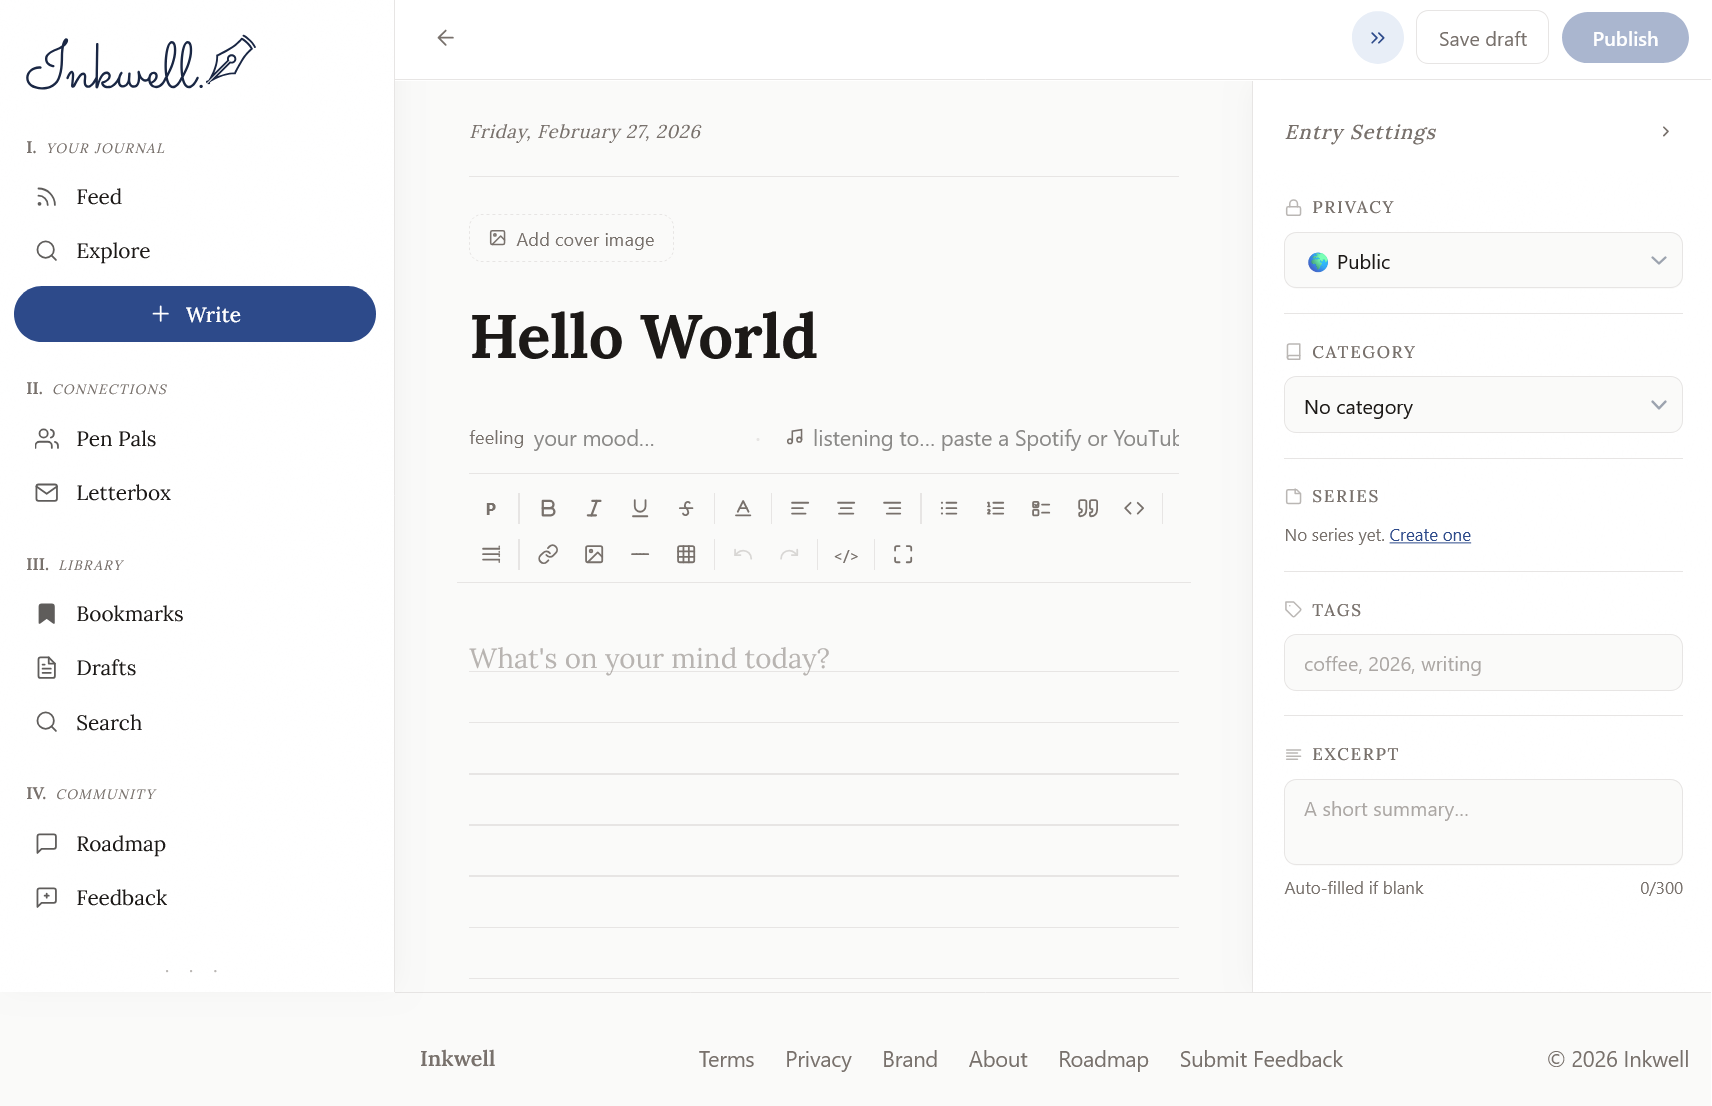Click the blockquote icon
The image size is (1712, 1106).
[x=1088, y=508]
